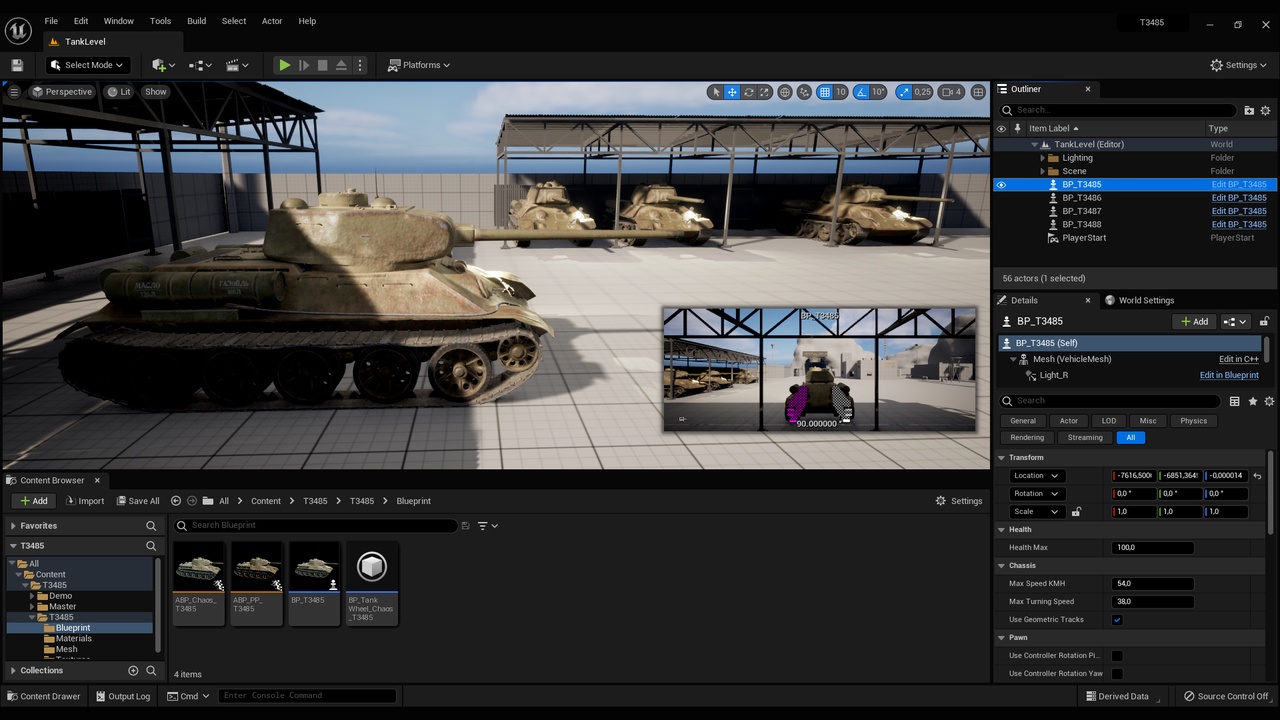
Task: Activate the scale gizmo tool
Action: click(765, 92)
